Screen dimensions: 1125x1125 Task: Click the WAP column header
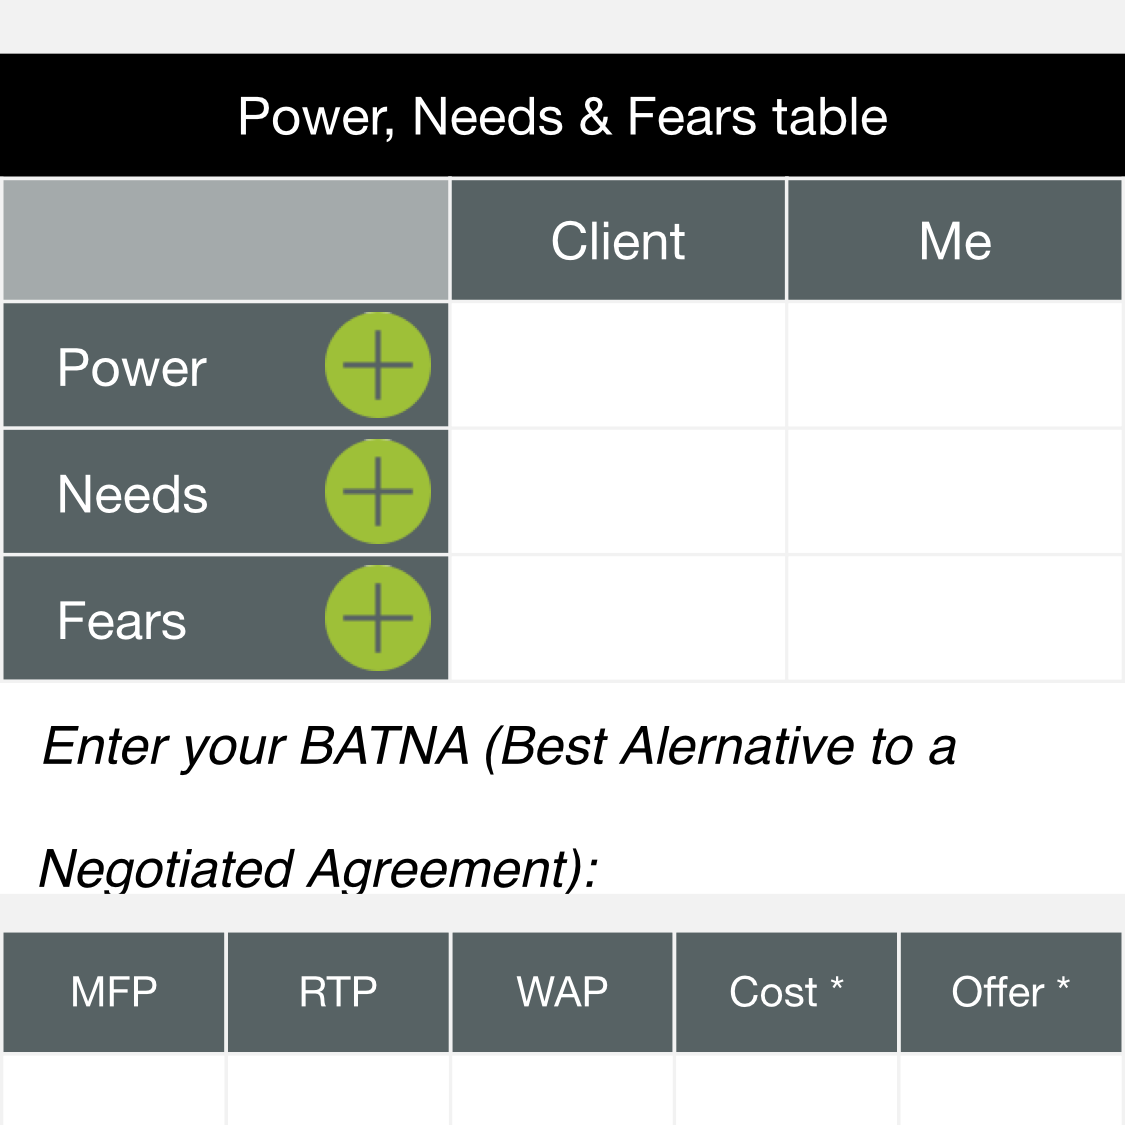562,992
